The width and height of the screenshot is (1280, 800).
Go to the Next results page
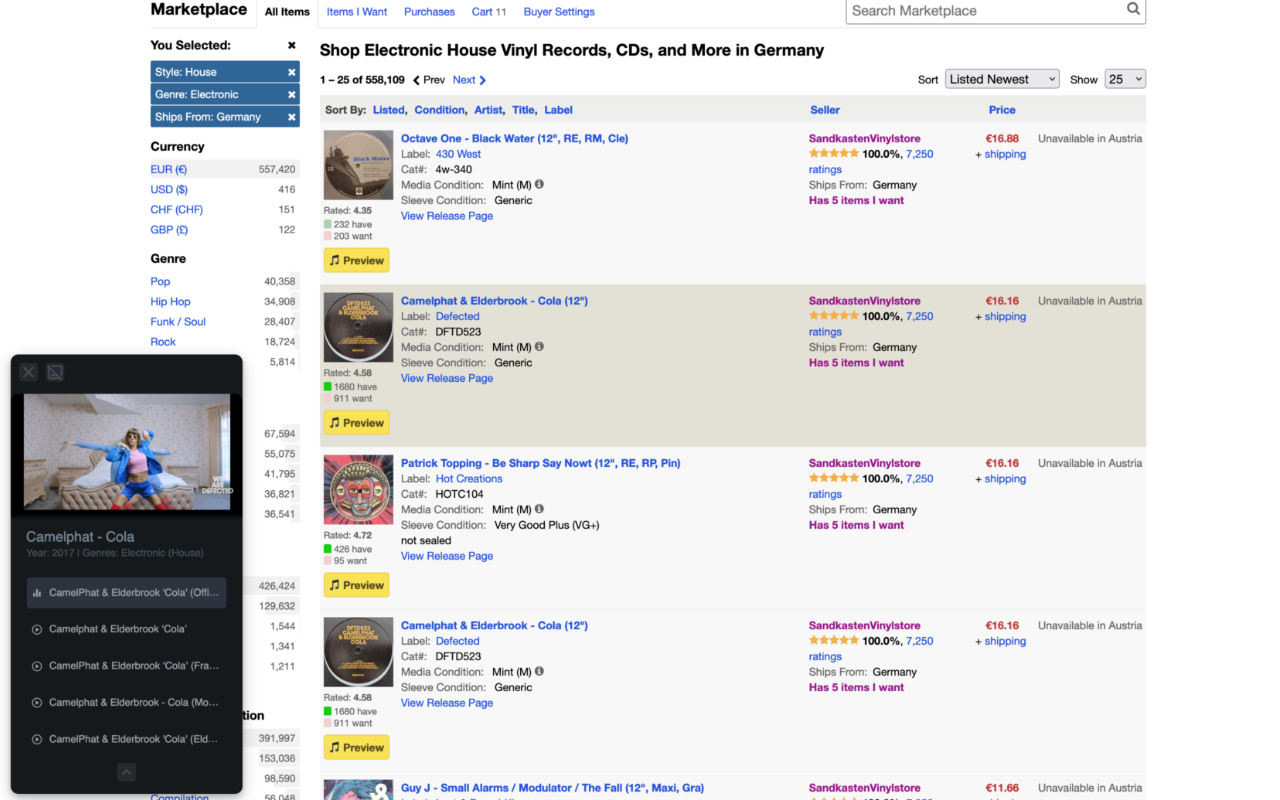point(469,80)
